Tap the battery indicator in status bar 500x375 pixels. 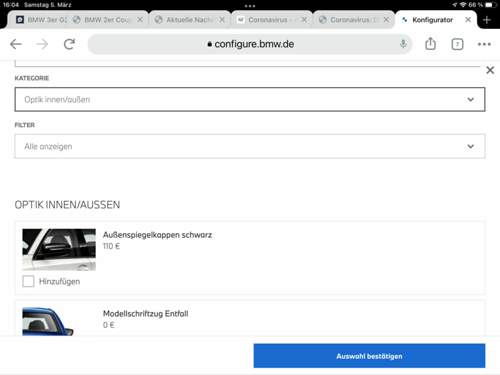pos(490,5)
